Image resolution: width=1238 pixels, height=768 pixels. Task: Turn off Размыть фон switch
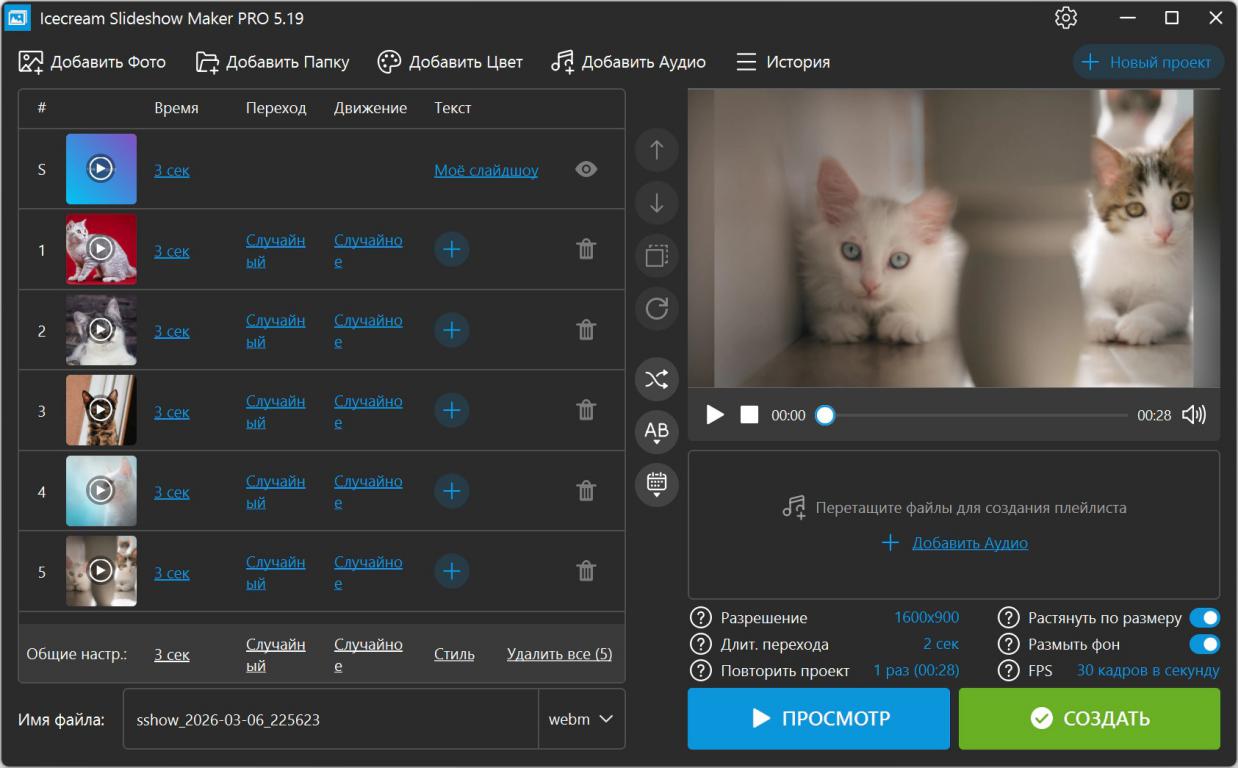click(1204, 645)
